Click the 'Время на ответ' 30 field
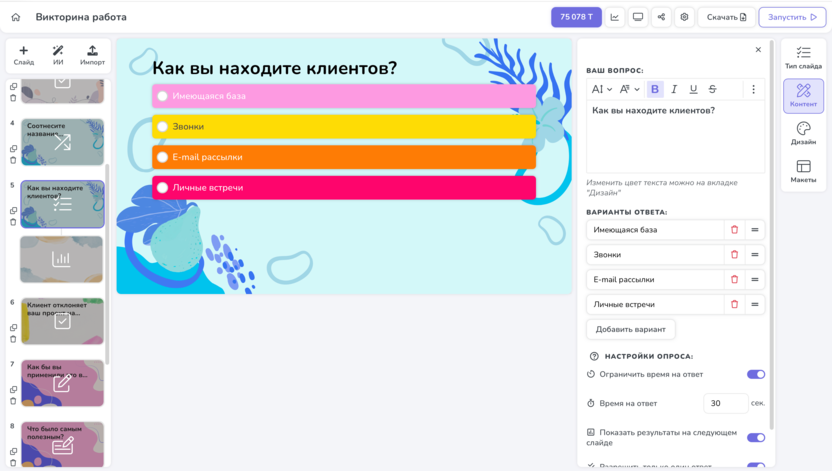Image resolution: width=832 pixels, height=471 pixels. coord(725,403)
